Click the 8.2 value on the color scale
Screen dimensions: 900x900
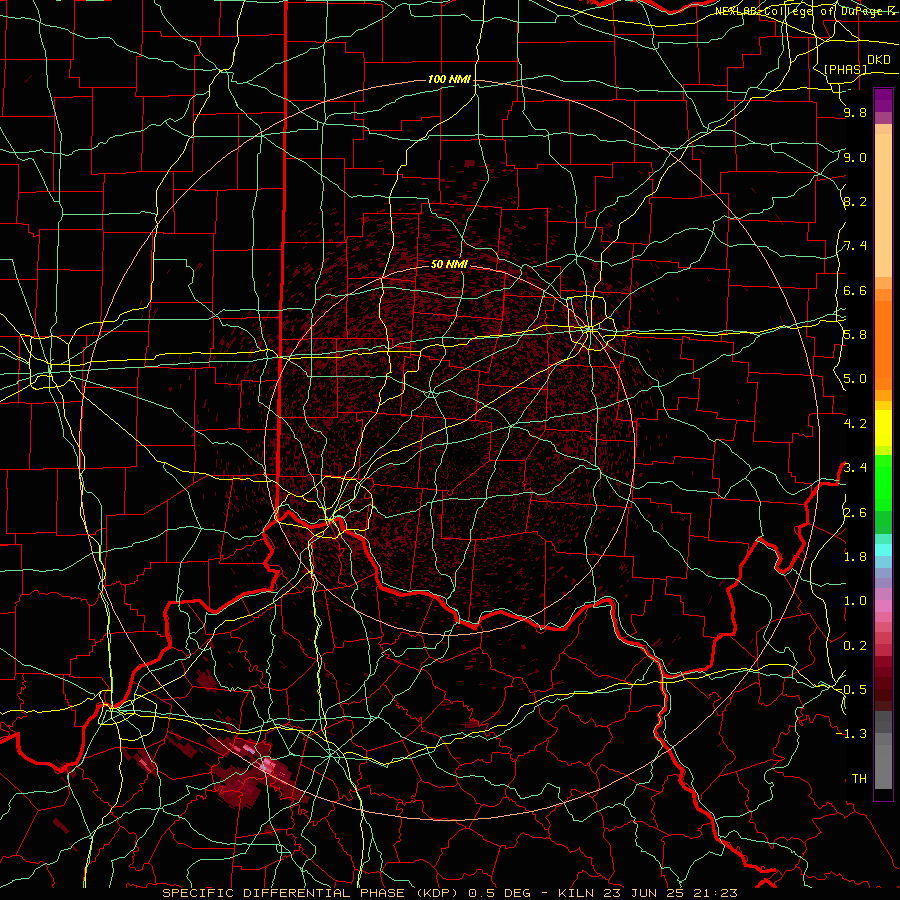[x=855, y=201]
